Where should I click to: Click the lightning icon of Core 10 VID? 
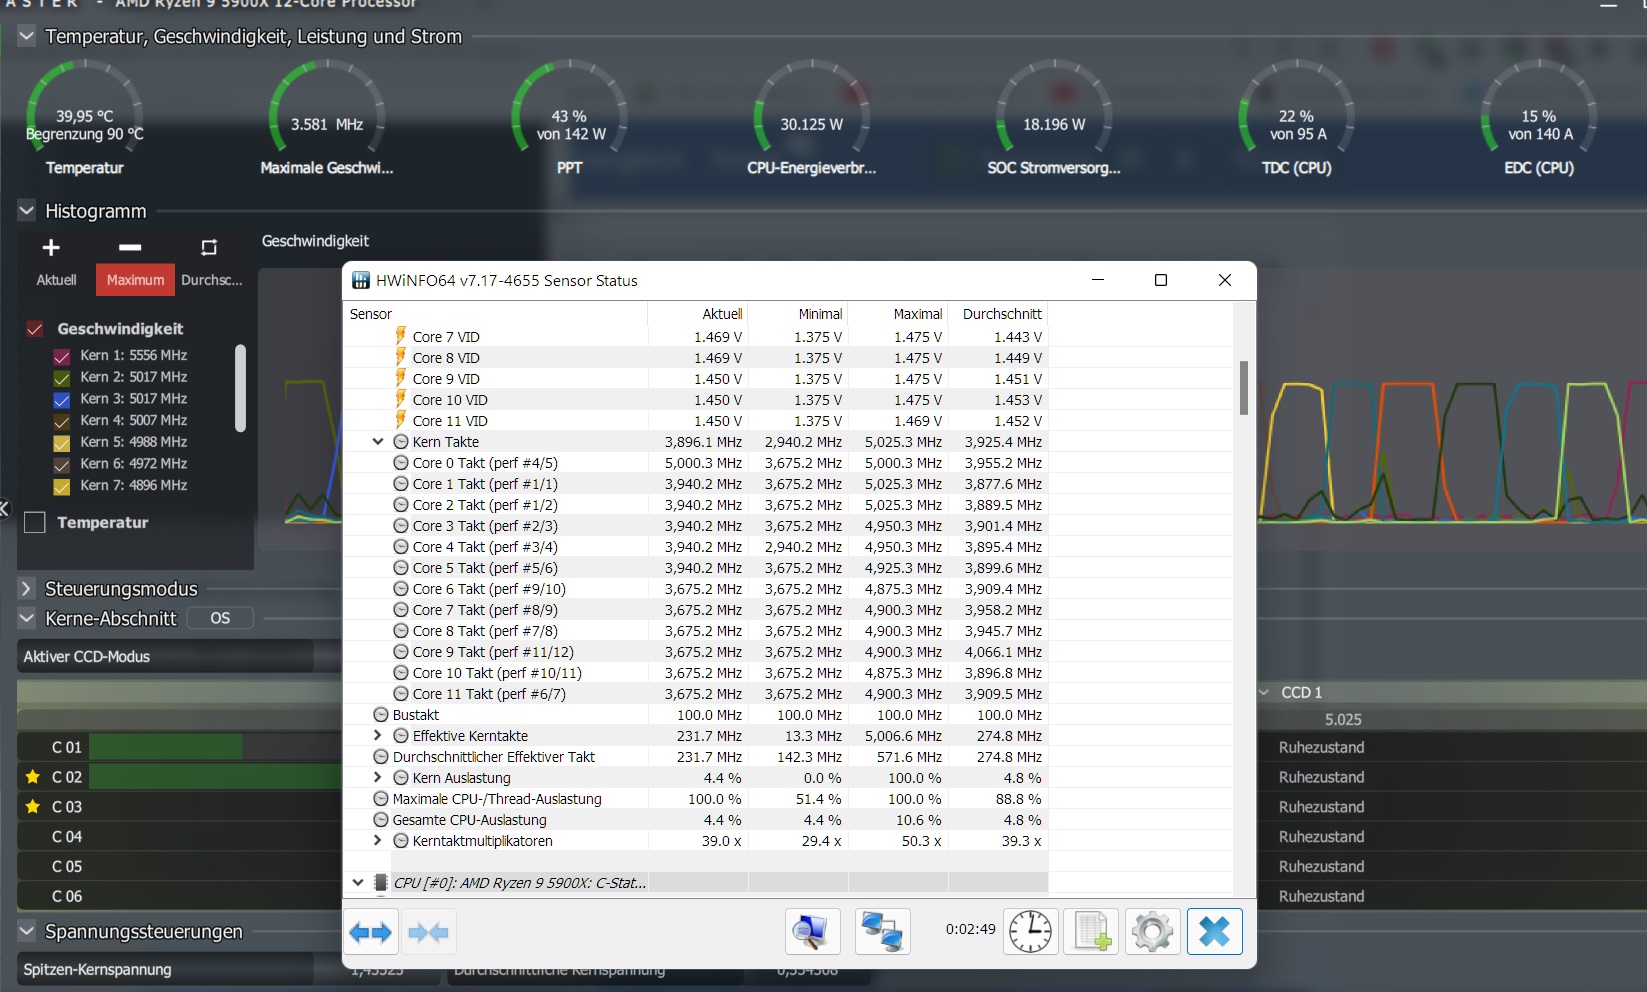pyautogui.click(x=400, y=399)
